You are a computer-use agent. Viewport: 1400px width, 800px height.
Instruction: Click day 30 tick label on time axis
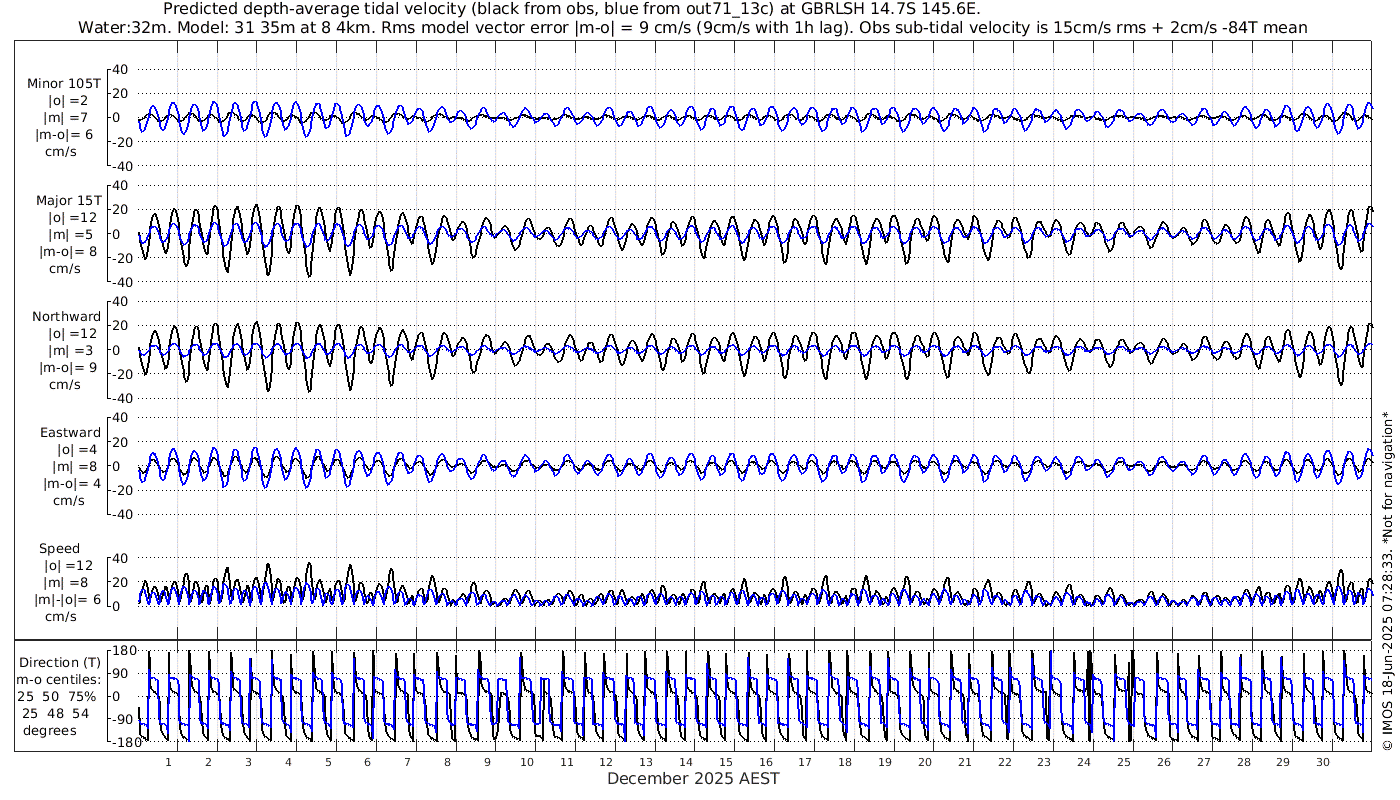[x=1322, y=762]
